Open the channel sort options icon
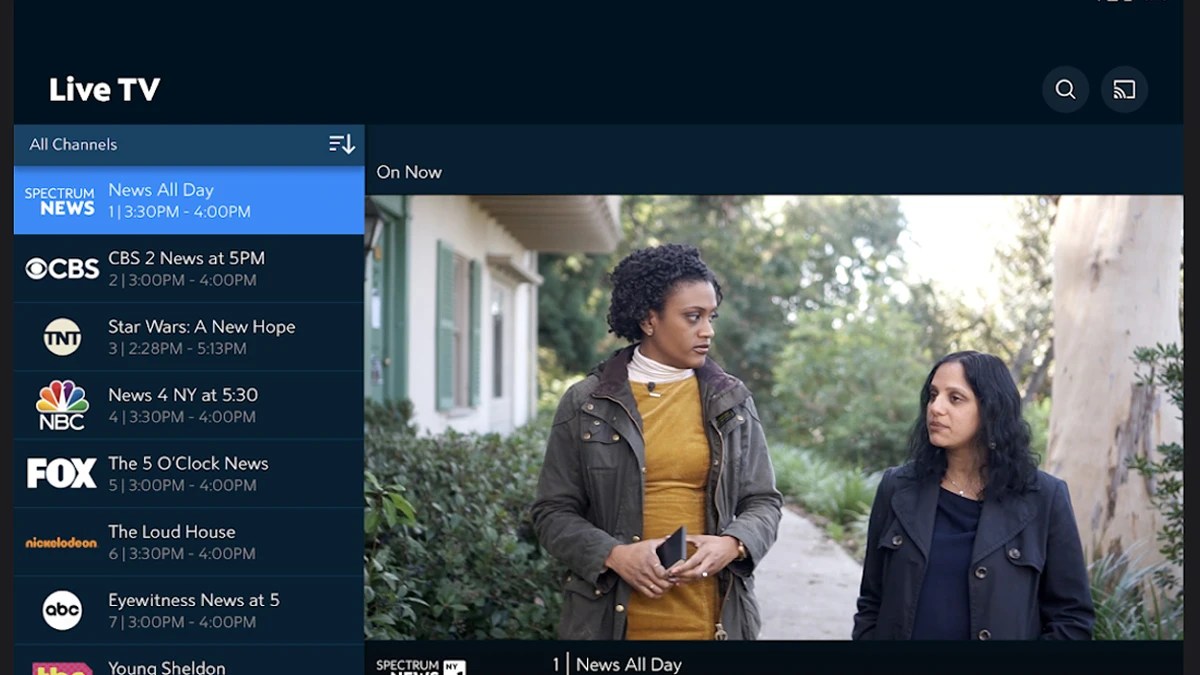This screenshot has width=1200, height=675. pos(340,143)
